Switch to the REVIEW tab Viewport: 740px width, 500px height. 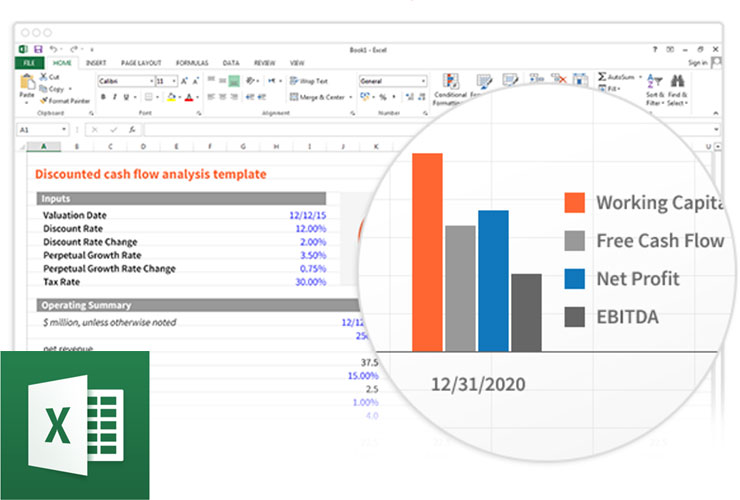[x=264, y=63]
